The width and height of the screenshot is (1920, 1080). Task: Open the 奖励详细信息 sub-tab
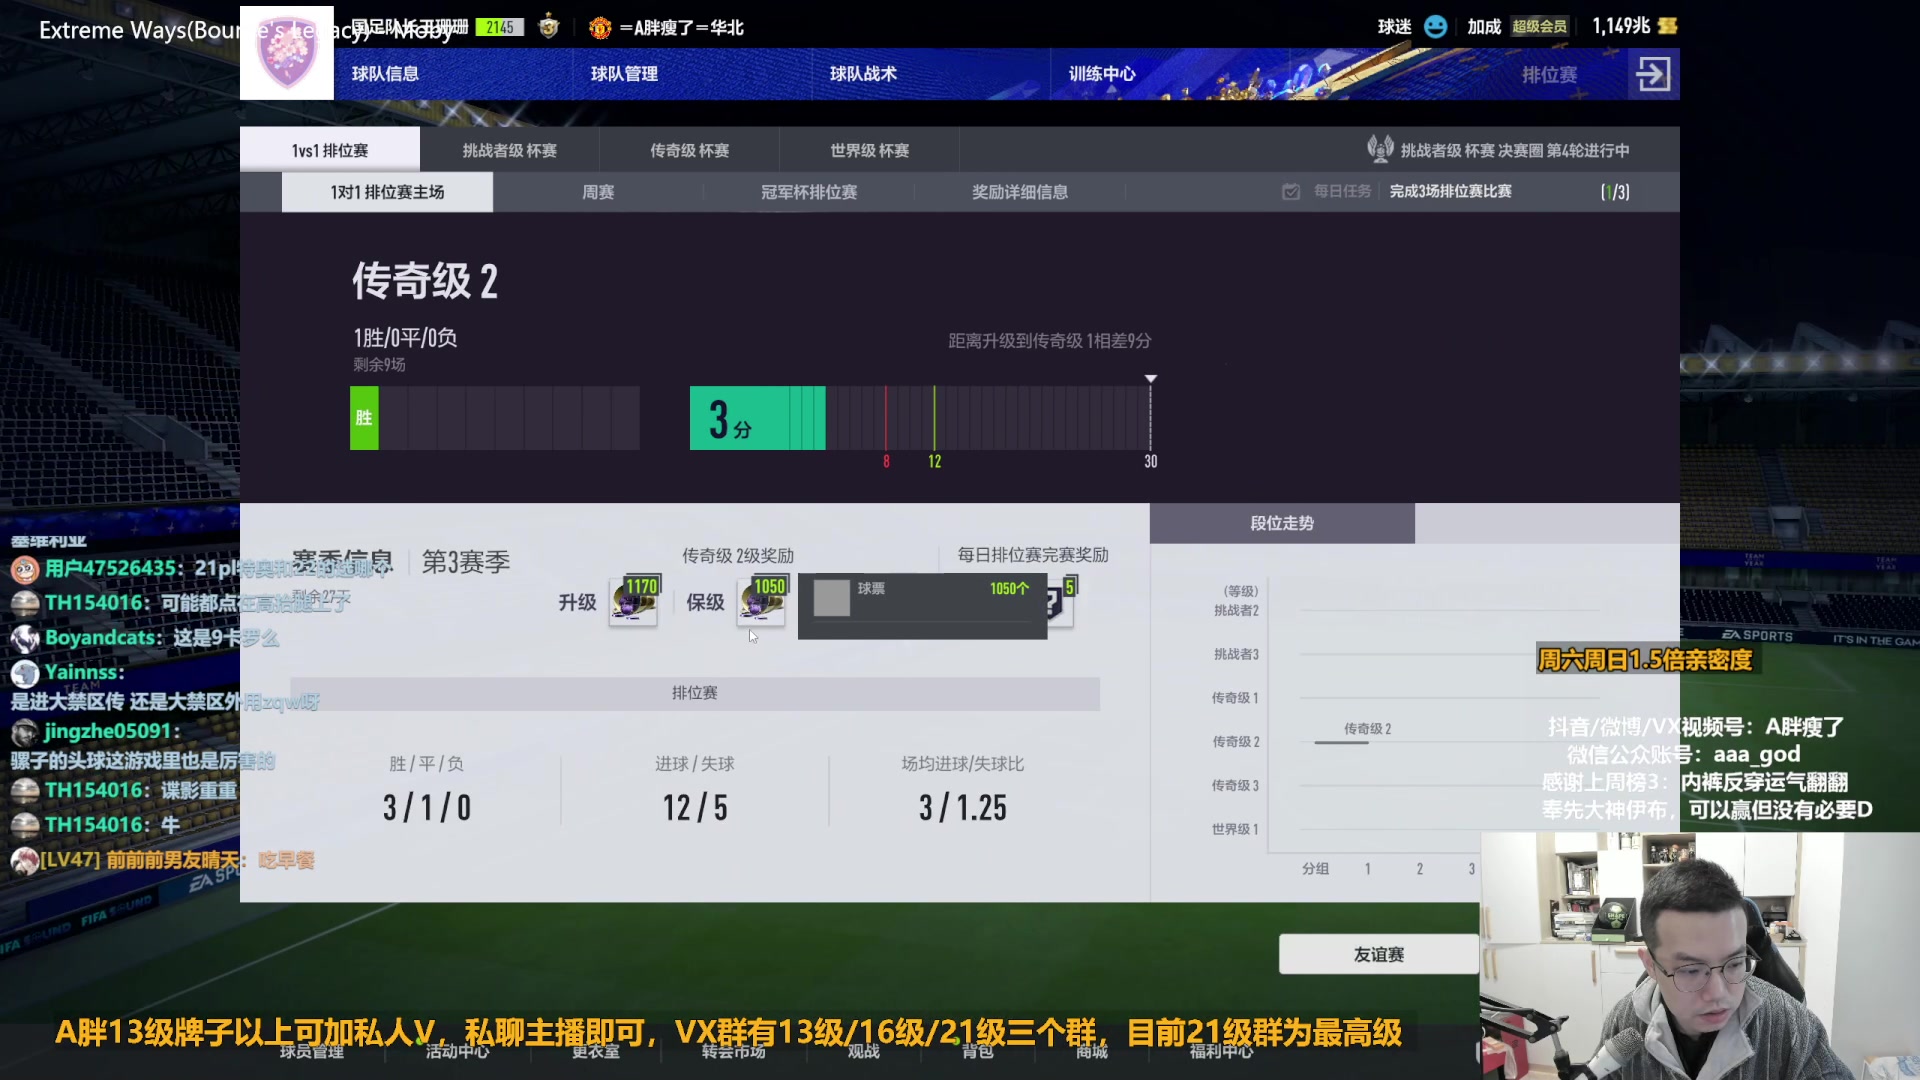pyautogui.click(x=1019, y=192)
